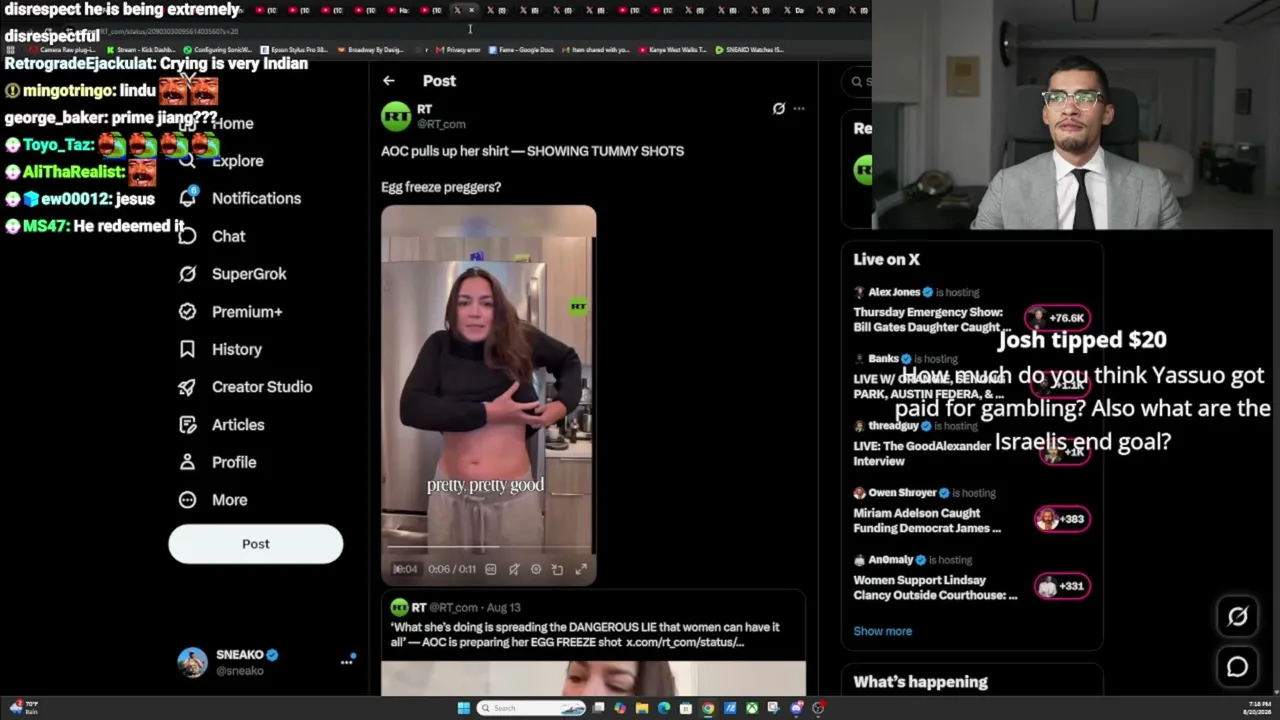Open Creator Studio in the sidebar
Screen dimensions: 1280x720
point(262,387)
